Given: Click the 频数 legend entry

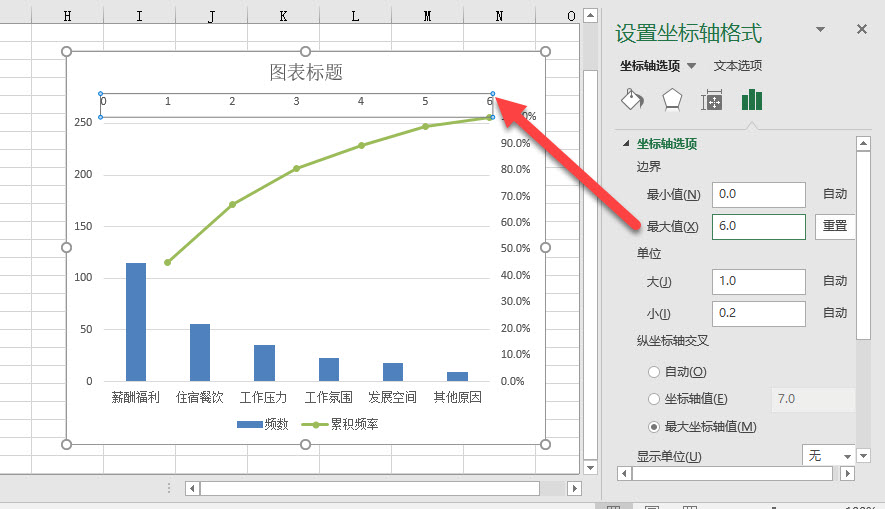Looking at the screenshot, I should point(262,424).
